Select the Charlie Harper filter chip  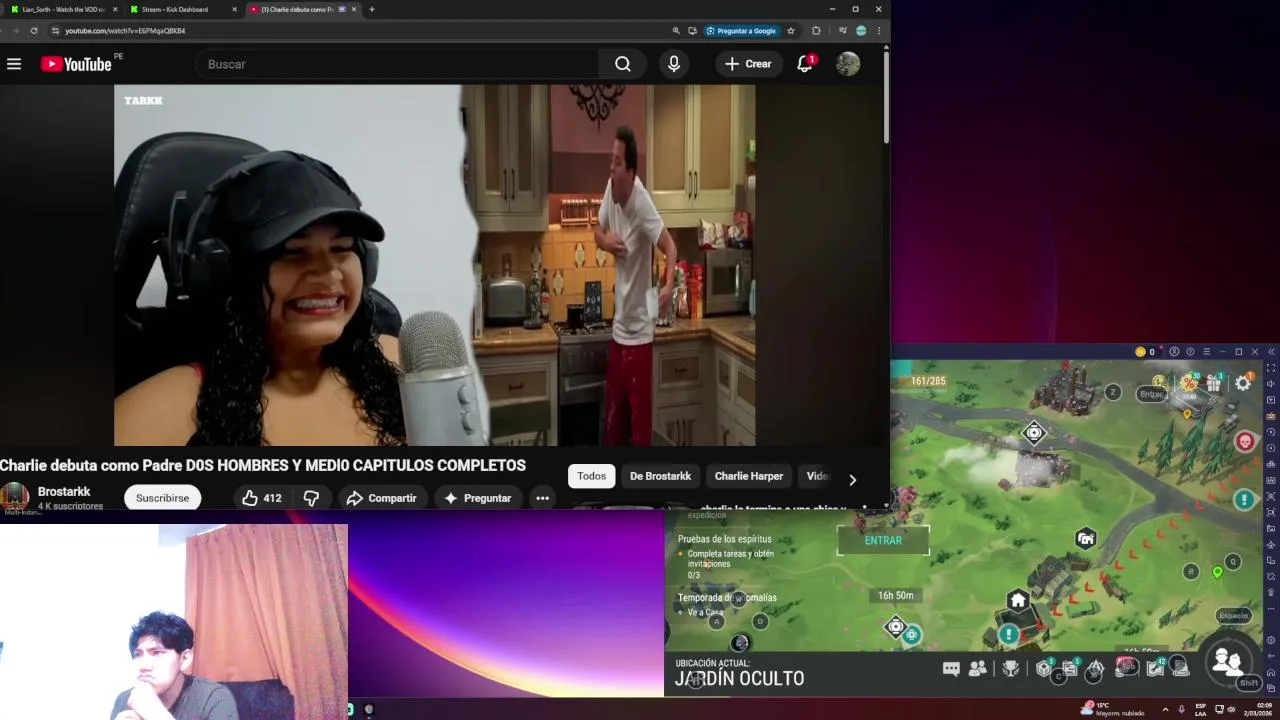coord(749,476)
